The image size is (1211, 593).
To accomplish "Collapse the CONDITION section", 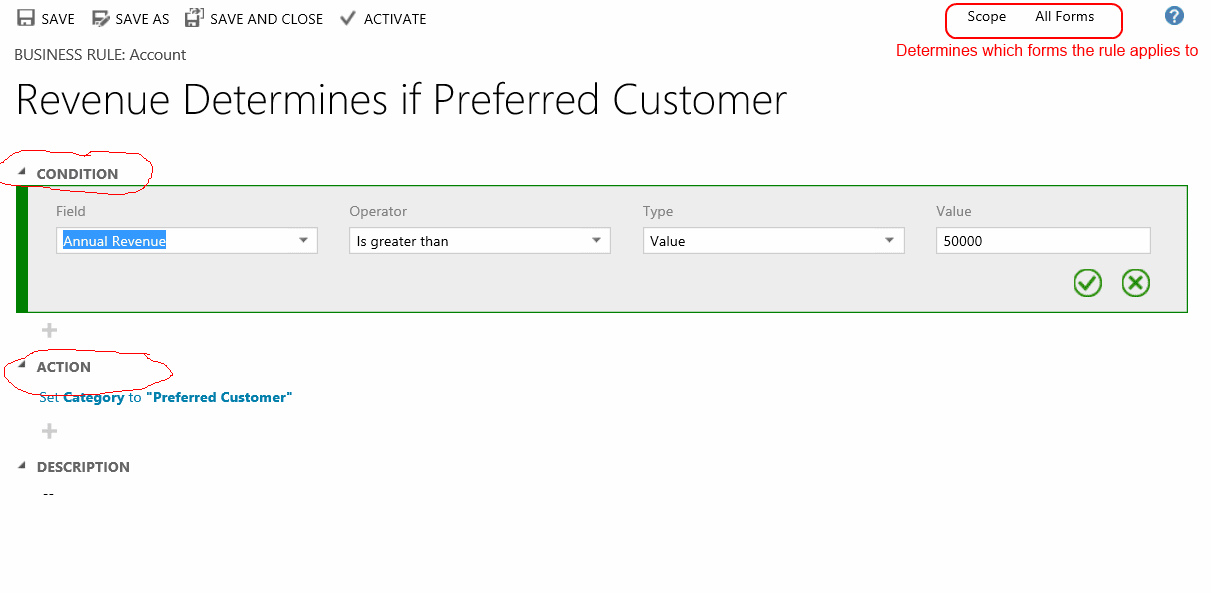I will click(22, 171).
